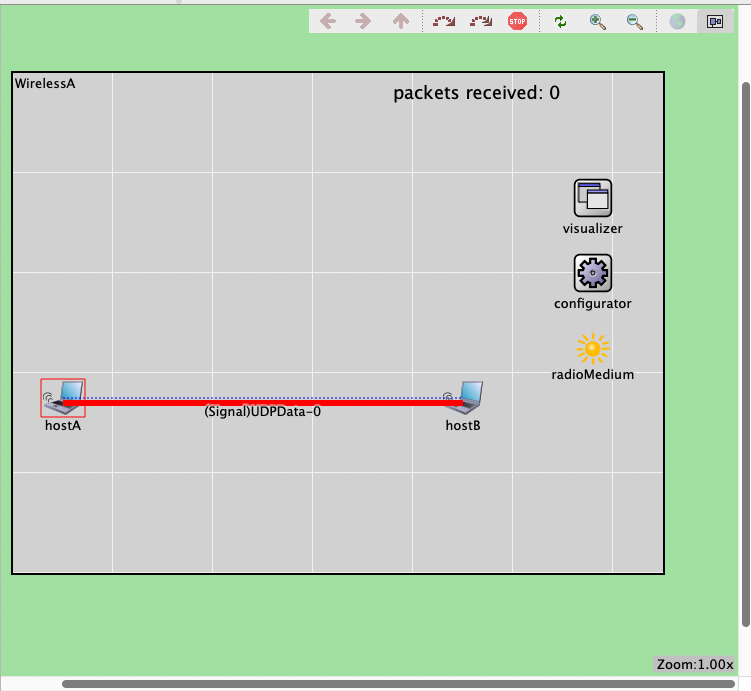Toggle the 2D module view icon

click(x=715, y=21)
